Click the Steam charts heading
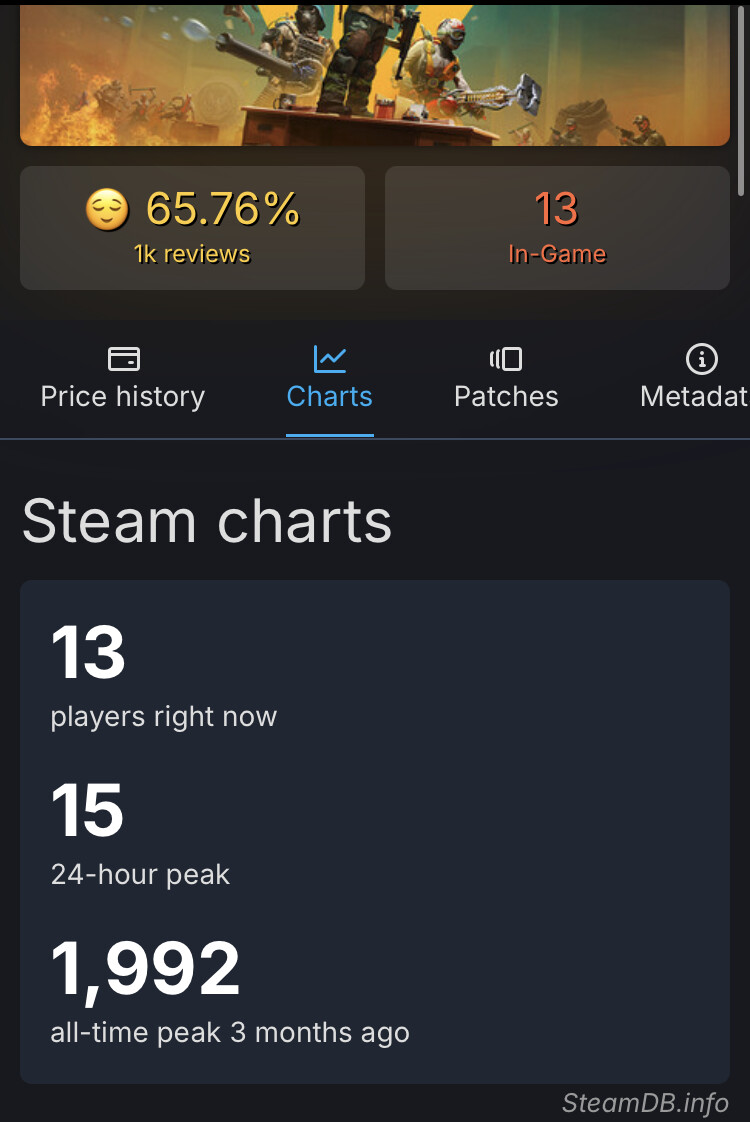This screenshot has height=1122, width=750. point(207,521)
